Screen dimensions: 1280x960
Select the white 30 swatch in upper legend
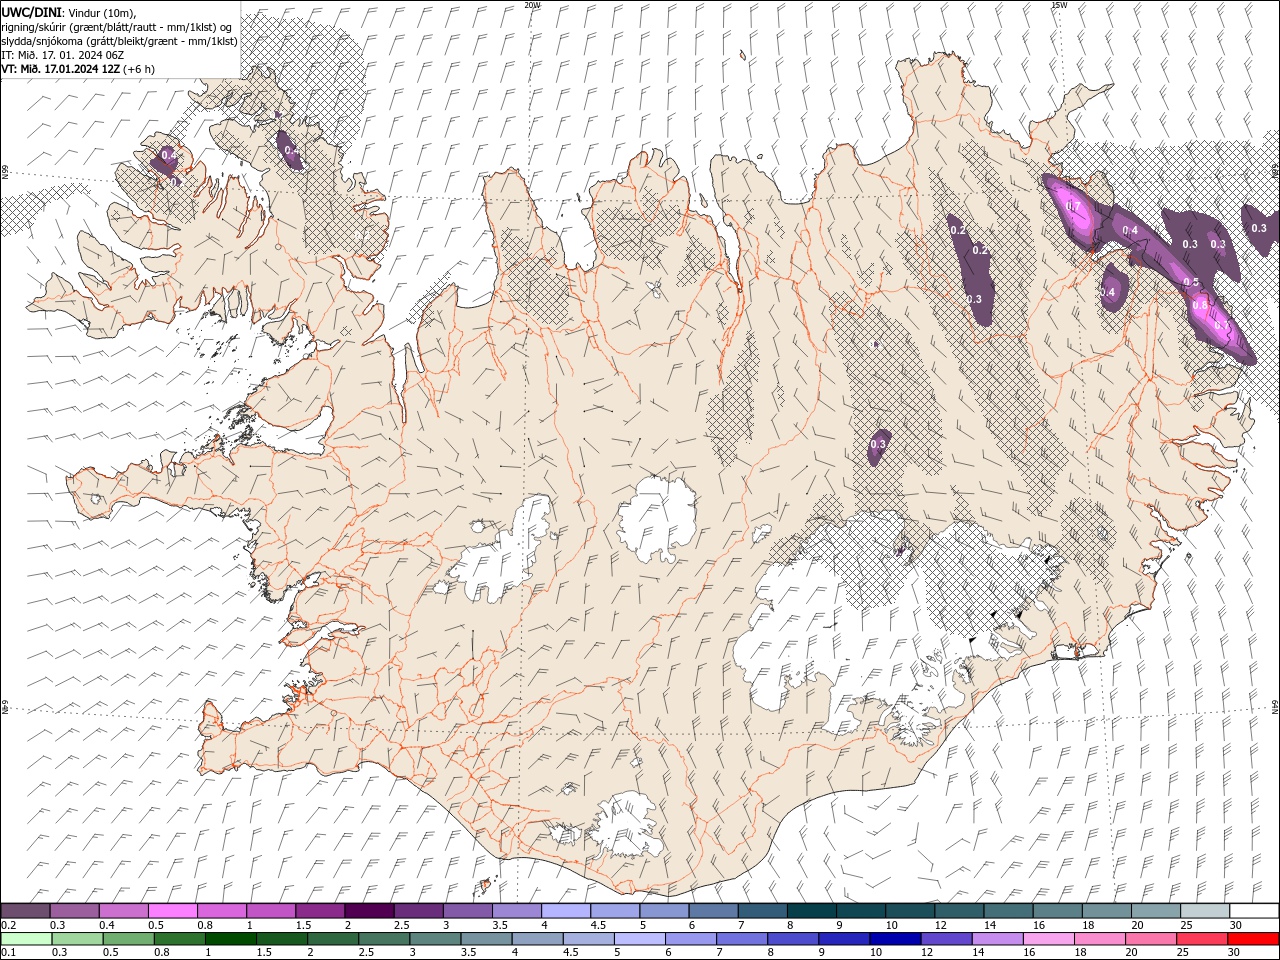pos(1254,911)
